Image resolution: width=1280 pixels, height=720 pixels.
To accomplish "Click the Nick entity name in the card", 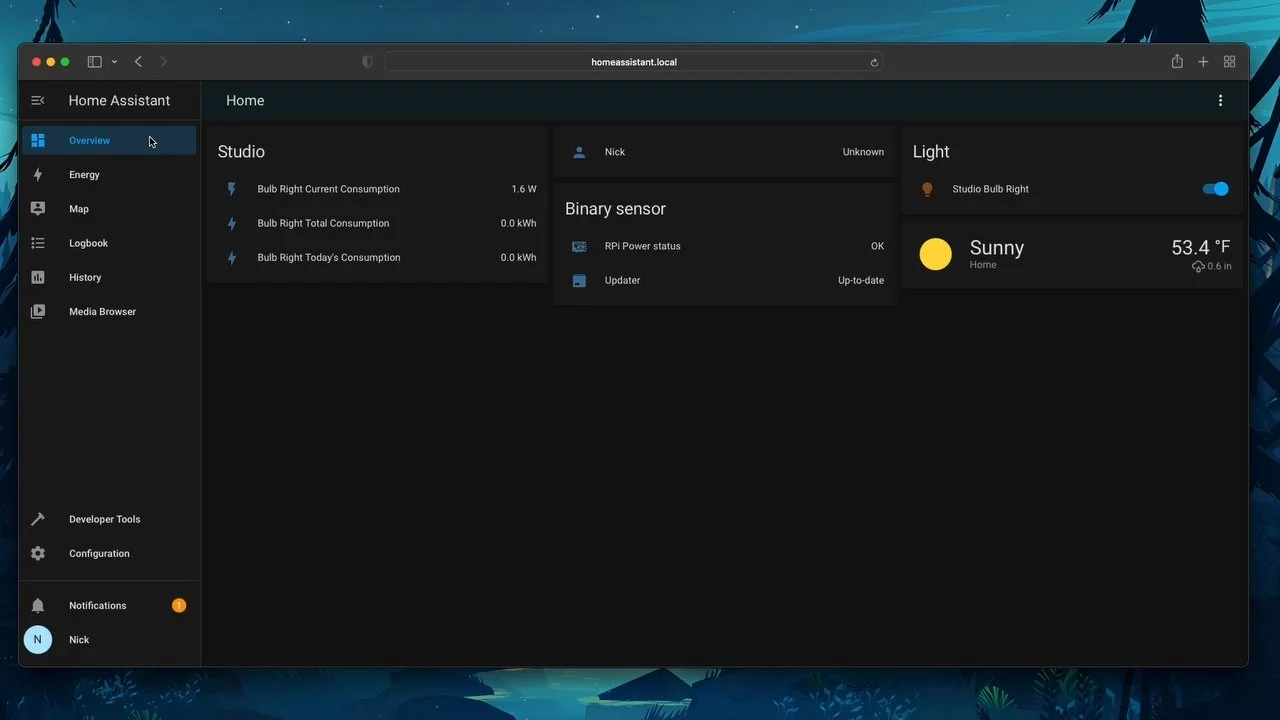I will coord(615,152).
